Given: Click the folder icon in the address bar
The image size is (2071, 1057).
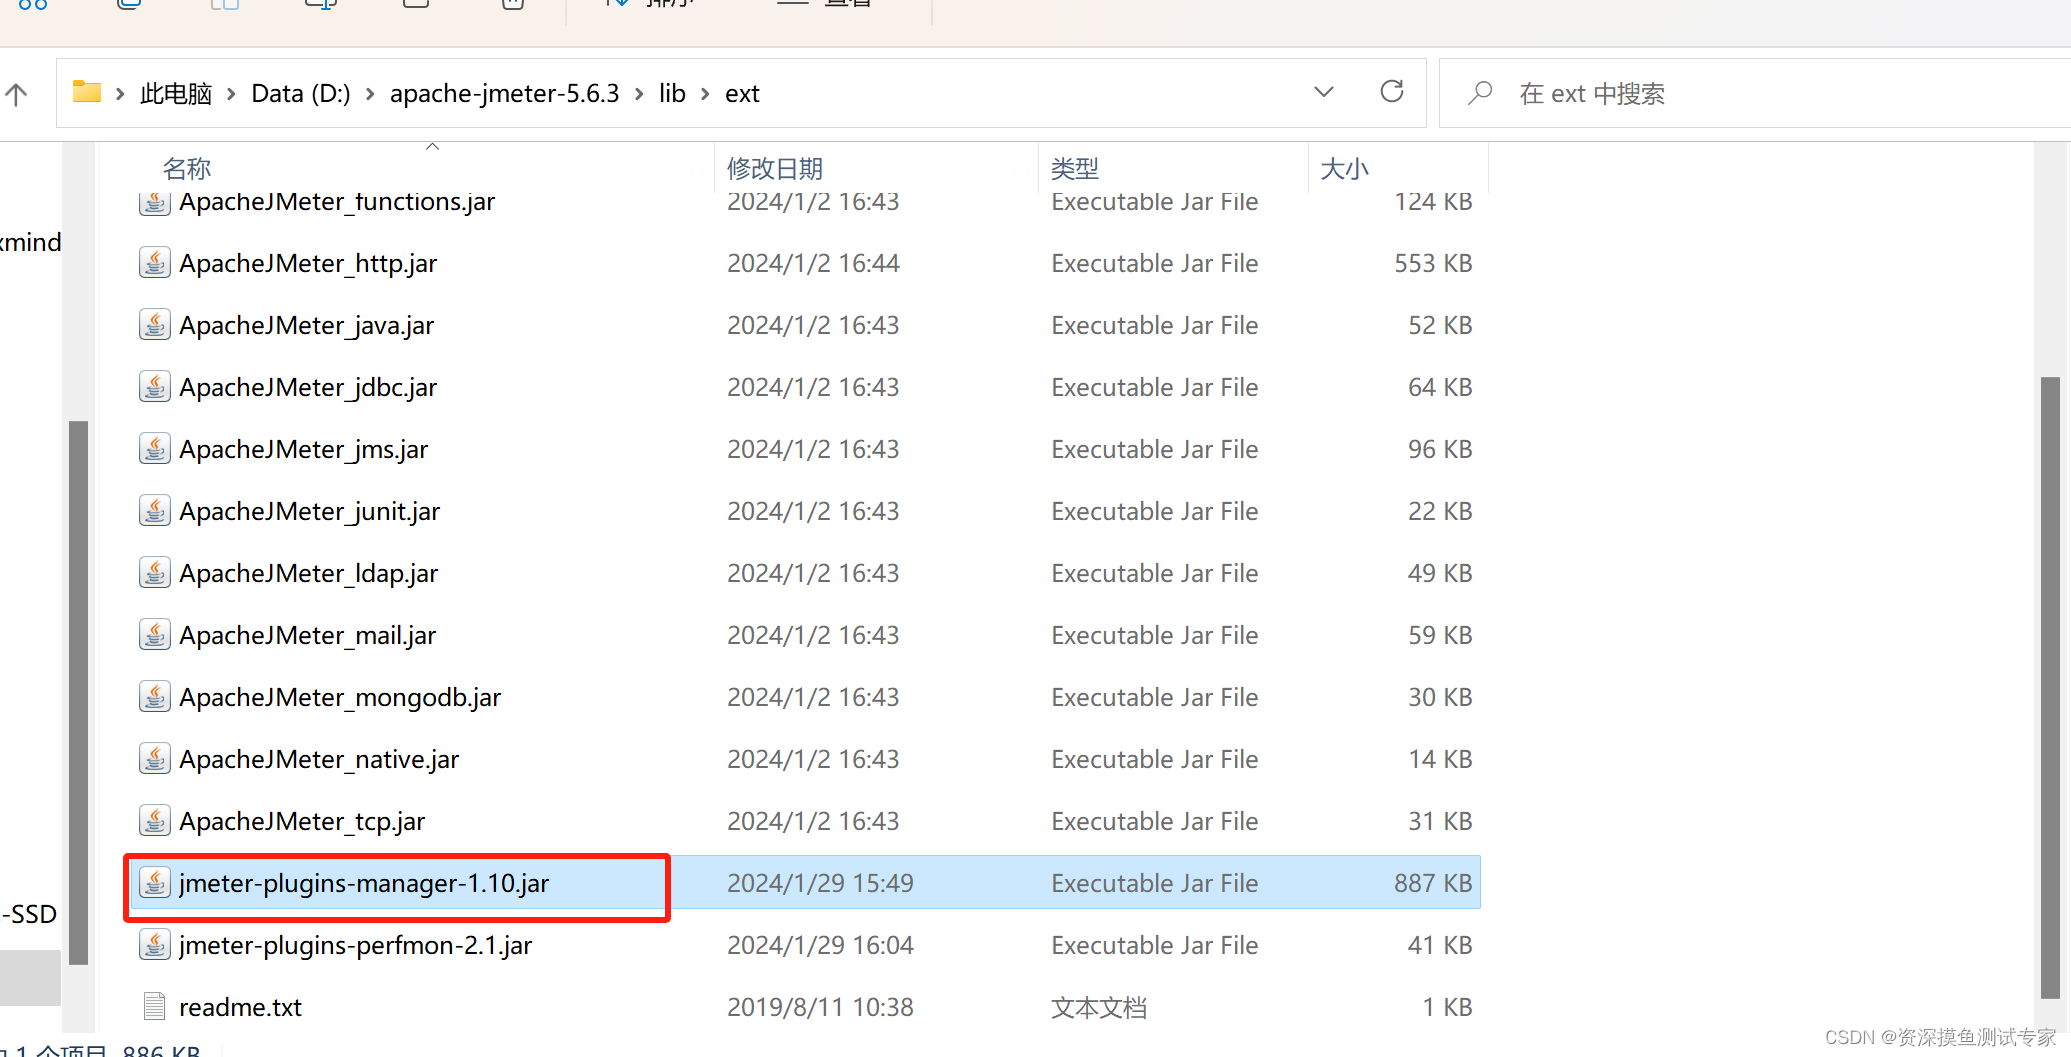Looking at the screenshot, I should [x=87, y=92].
